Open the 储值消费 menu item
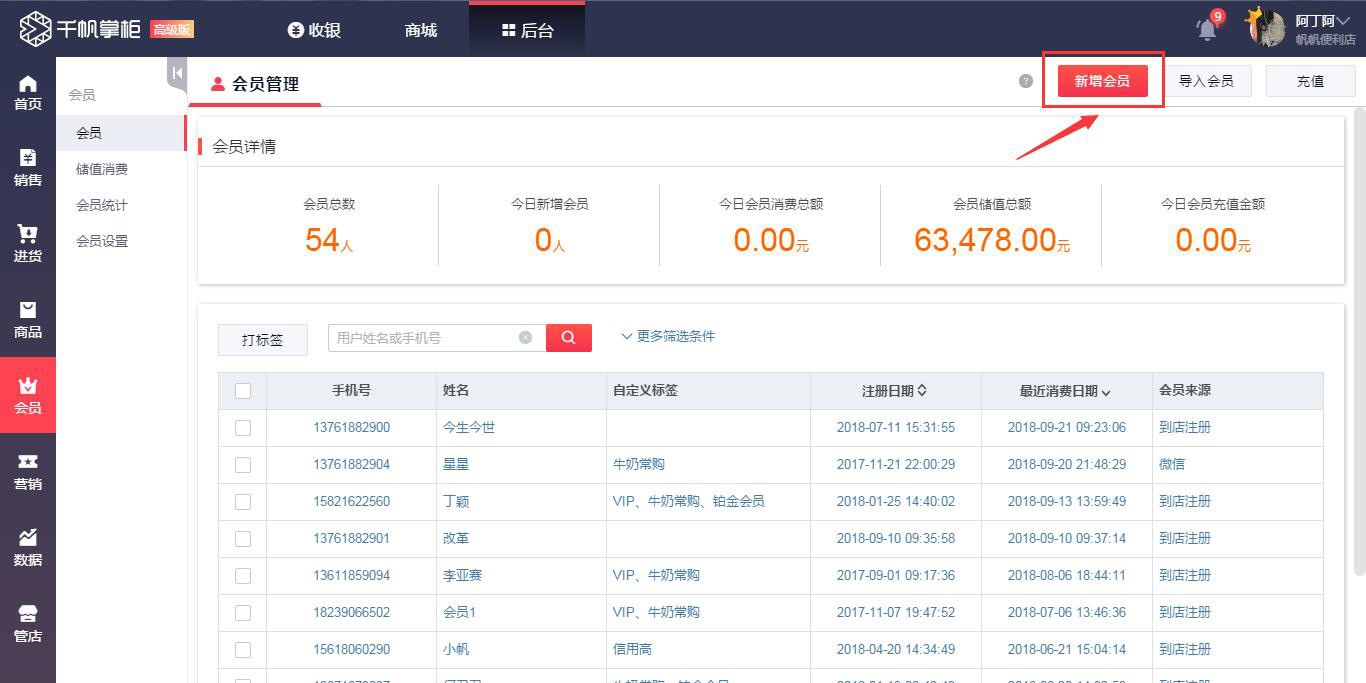The height and width of the screenshot is (683, 1366). (x=102, y=168)
